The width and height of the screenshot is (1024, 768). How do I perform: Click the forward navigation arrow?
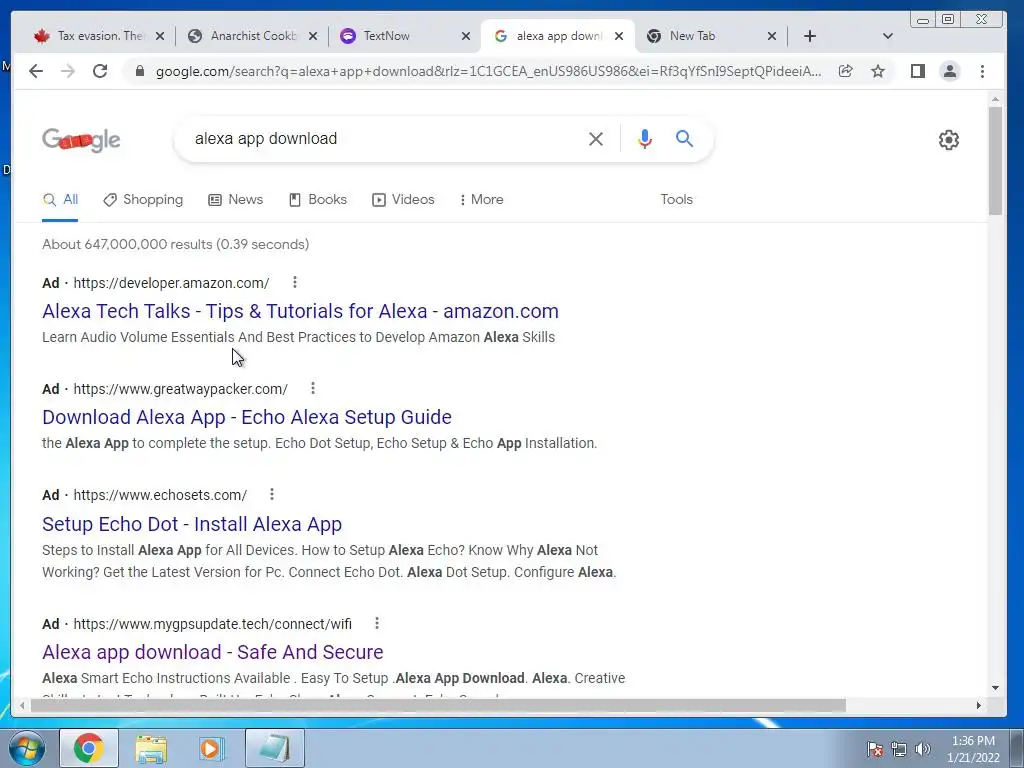[x=68, y=71]
